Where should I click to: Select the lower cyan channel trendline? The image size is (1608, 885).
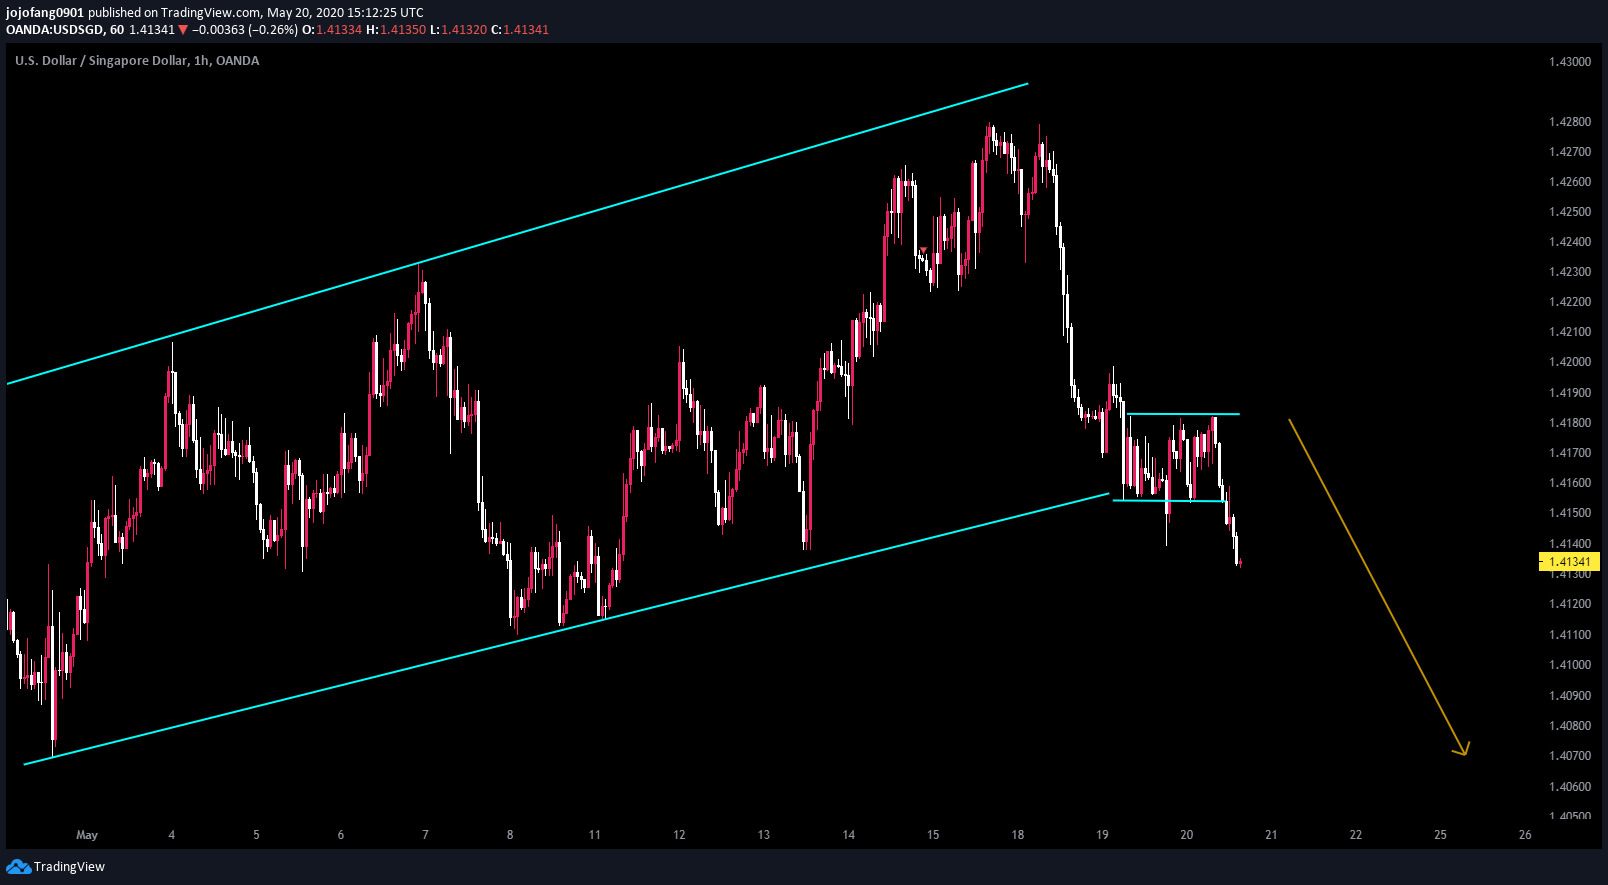[566, 629]
